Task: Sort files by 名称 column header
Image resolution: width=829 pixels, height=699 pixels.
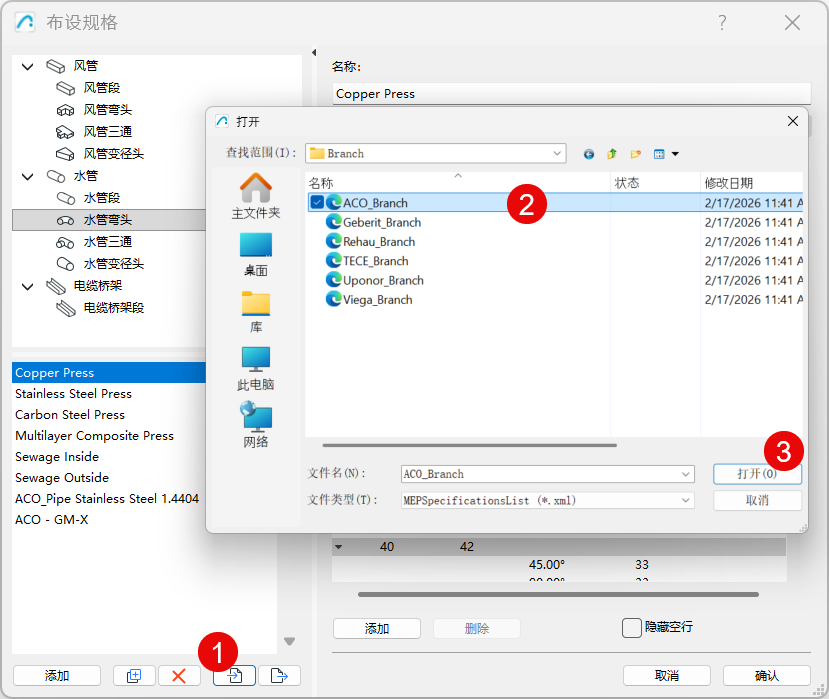Action: (457, 183)
